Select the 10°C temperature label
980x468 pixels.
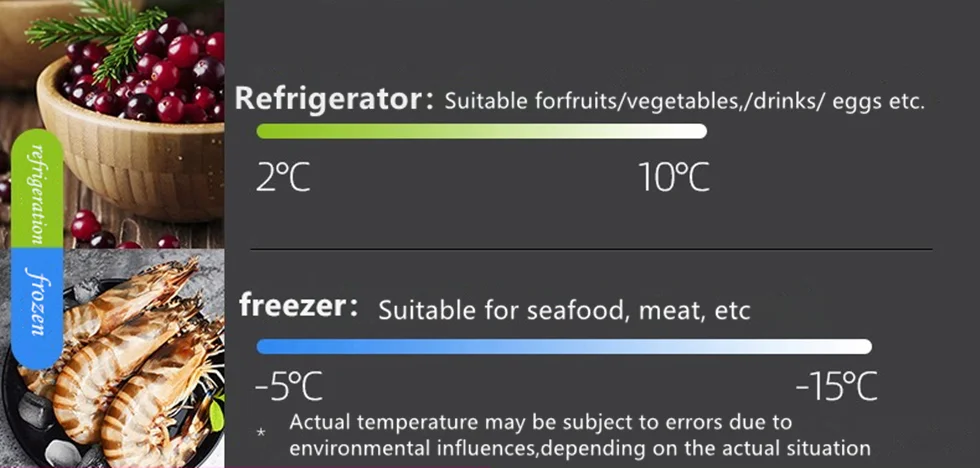coord(674,177)
